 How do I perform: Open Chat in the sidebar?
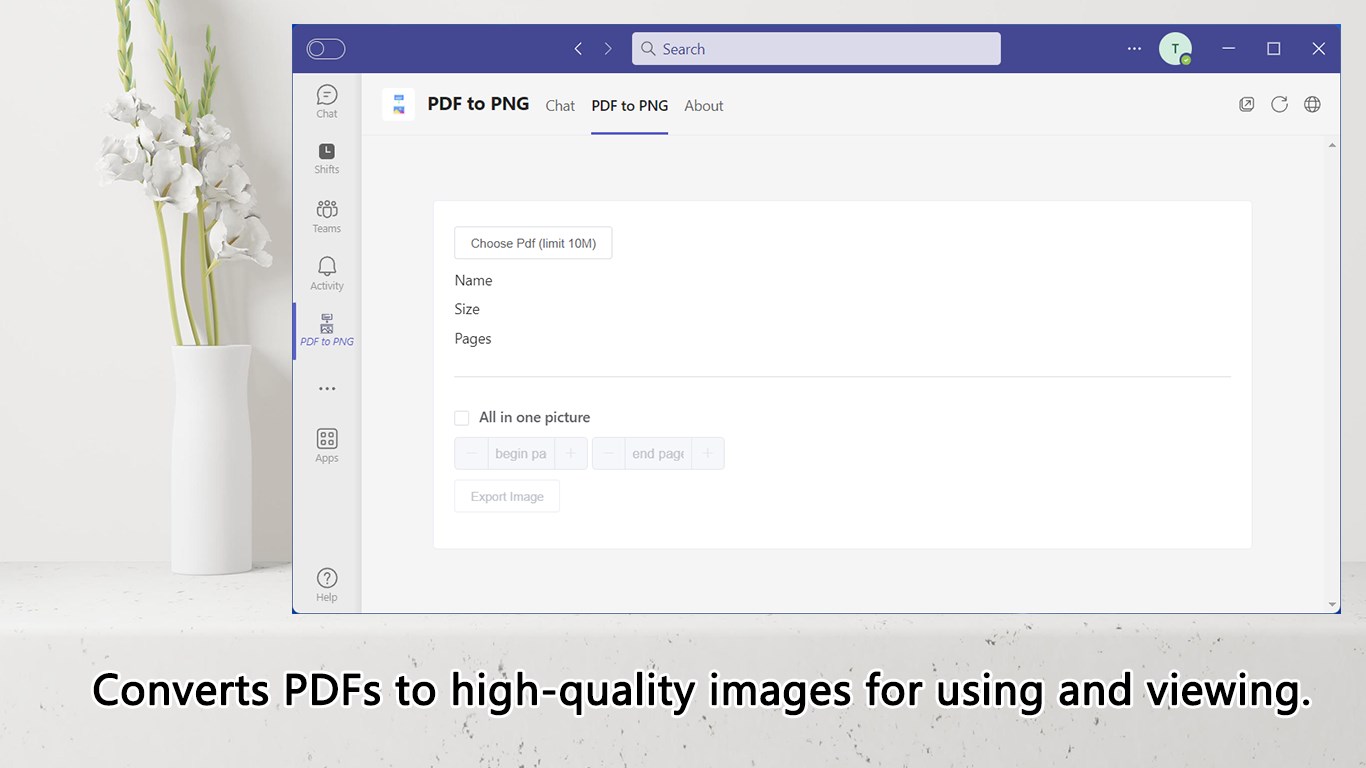pos(327,101)
